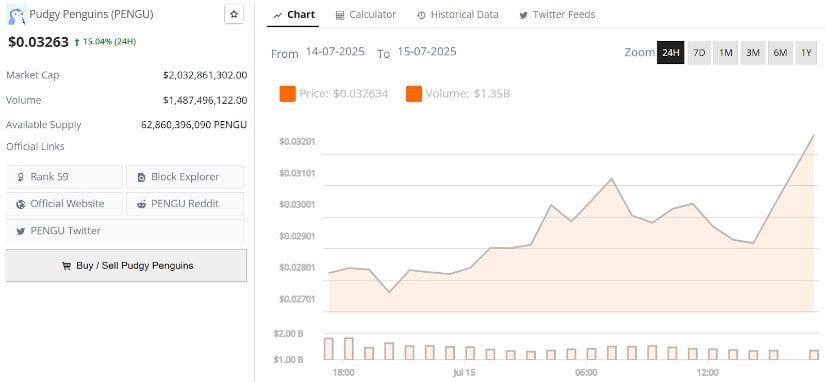
Task: Edit the From date 14-07-2025 field
Action: [335, 52]
